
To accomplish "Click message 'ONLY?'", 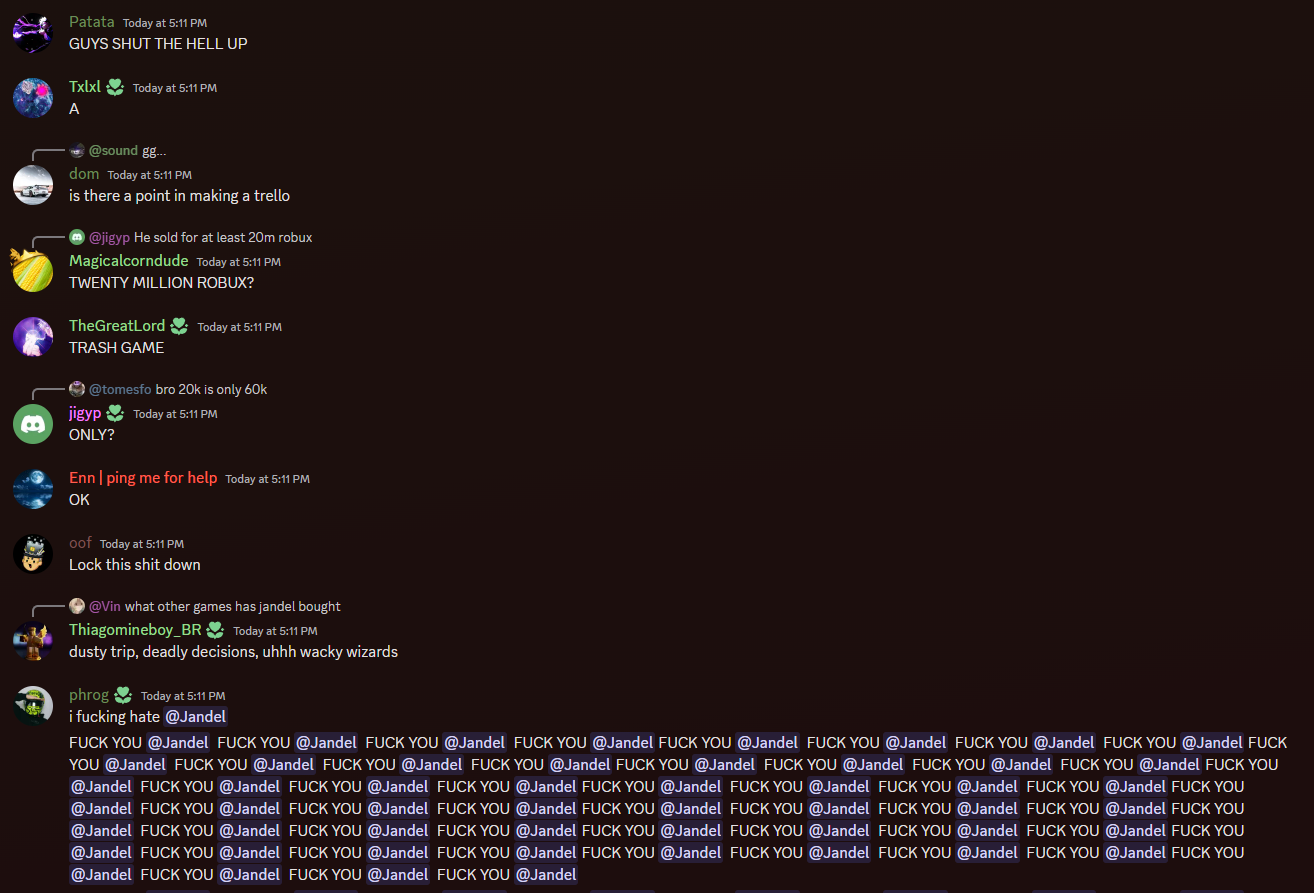I will tap(92, 435).
